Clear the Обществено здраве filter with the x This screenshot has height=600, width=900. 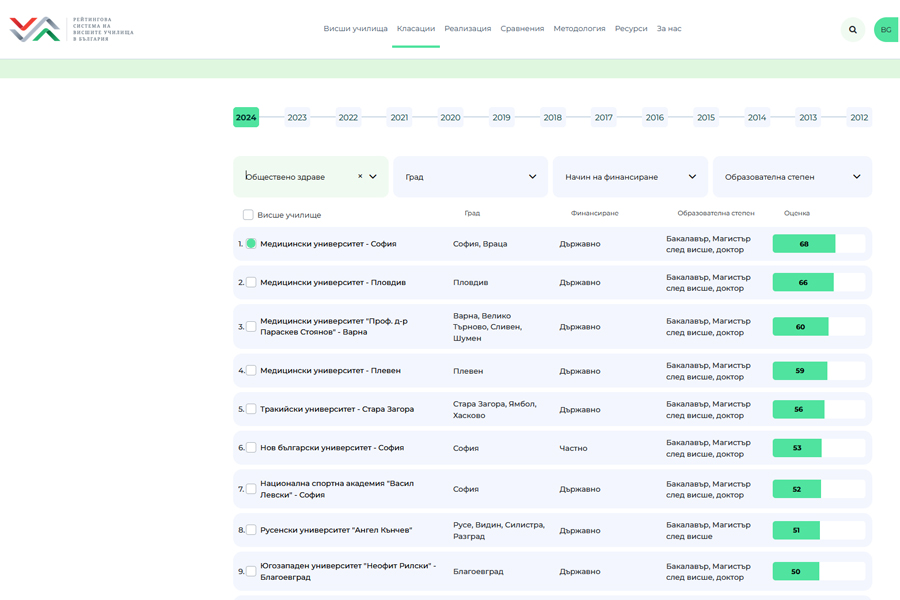point(360,176)
